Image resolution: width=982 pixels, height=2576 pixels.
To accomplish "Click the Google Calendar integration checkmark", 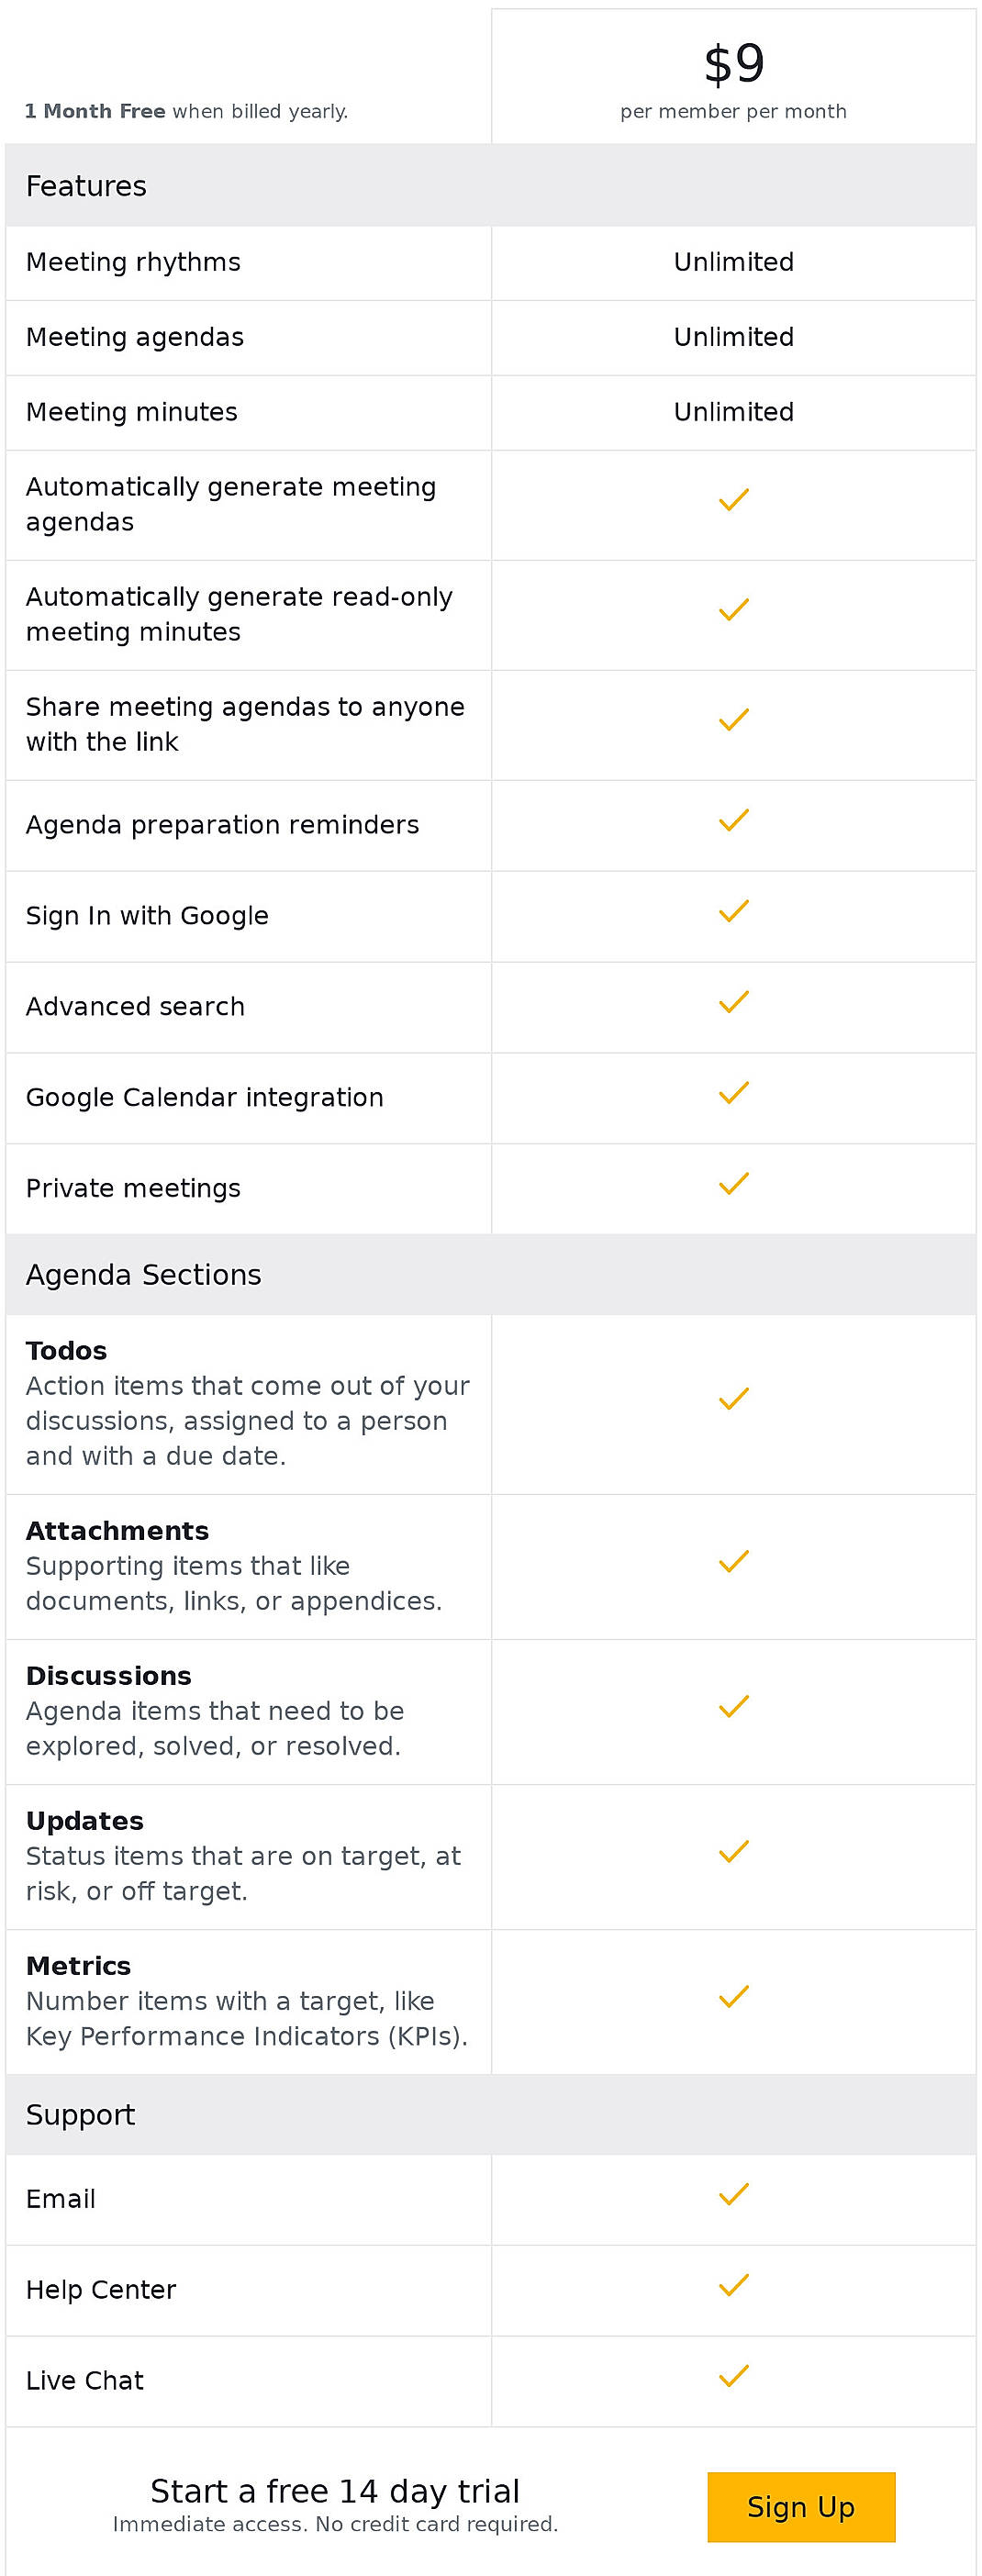I will [x=733, y=1093].
